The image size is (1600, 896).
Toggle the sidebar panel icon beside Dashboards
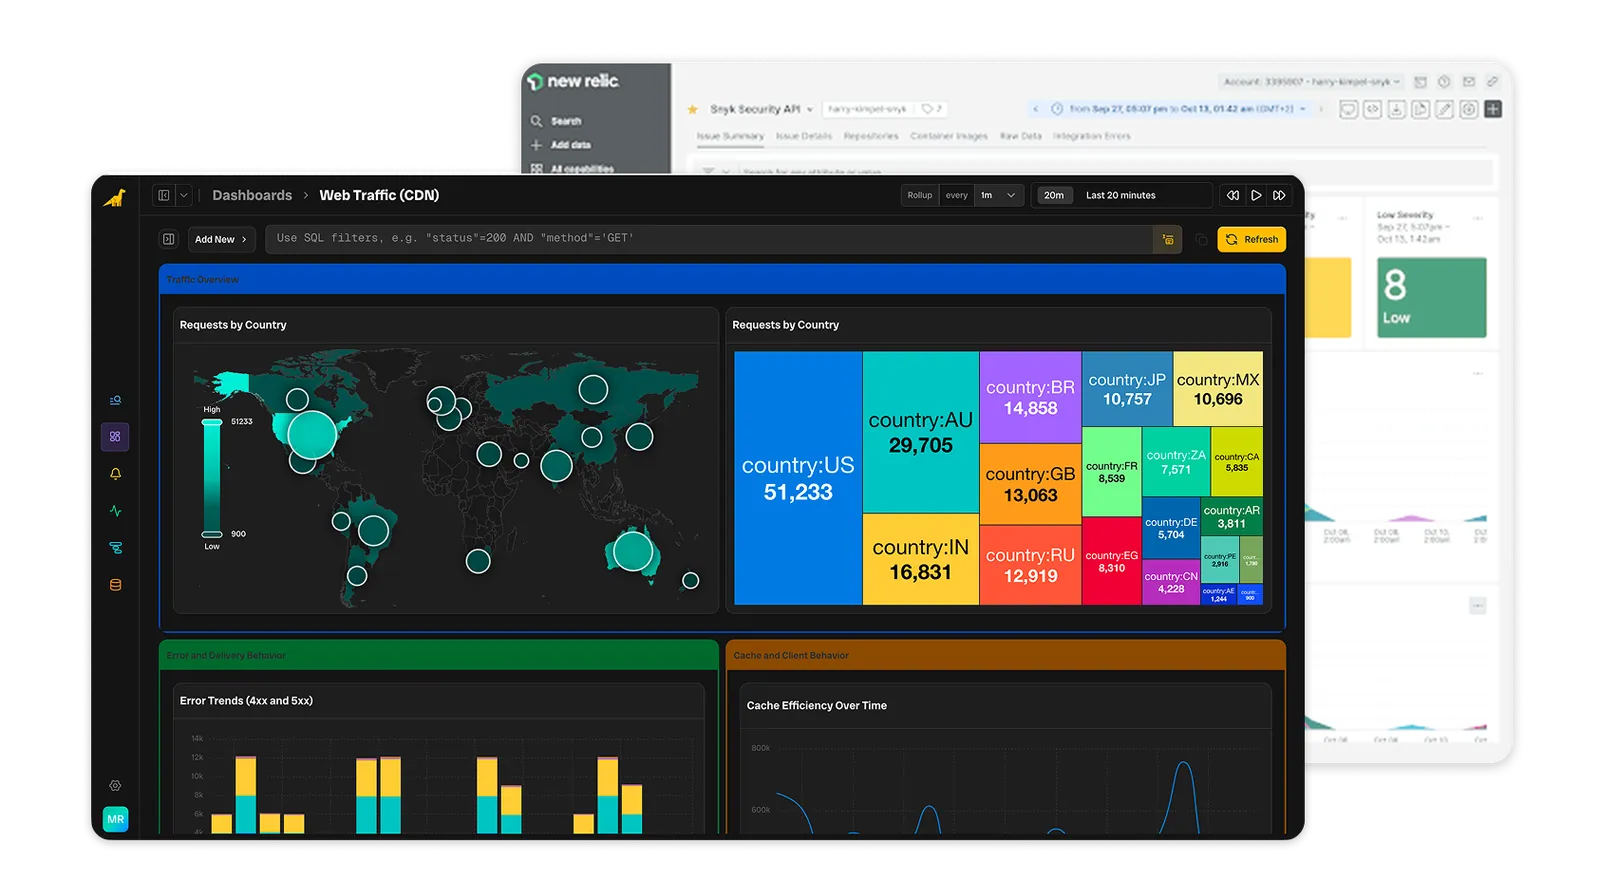coord(164,195)
